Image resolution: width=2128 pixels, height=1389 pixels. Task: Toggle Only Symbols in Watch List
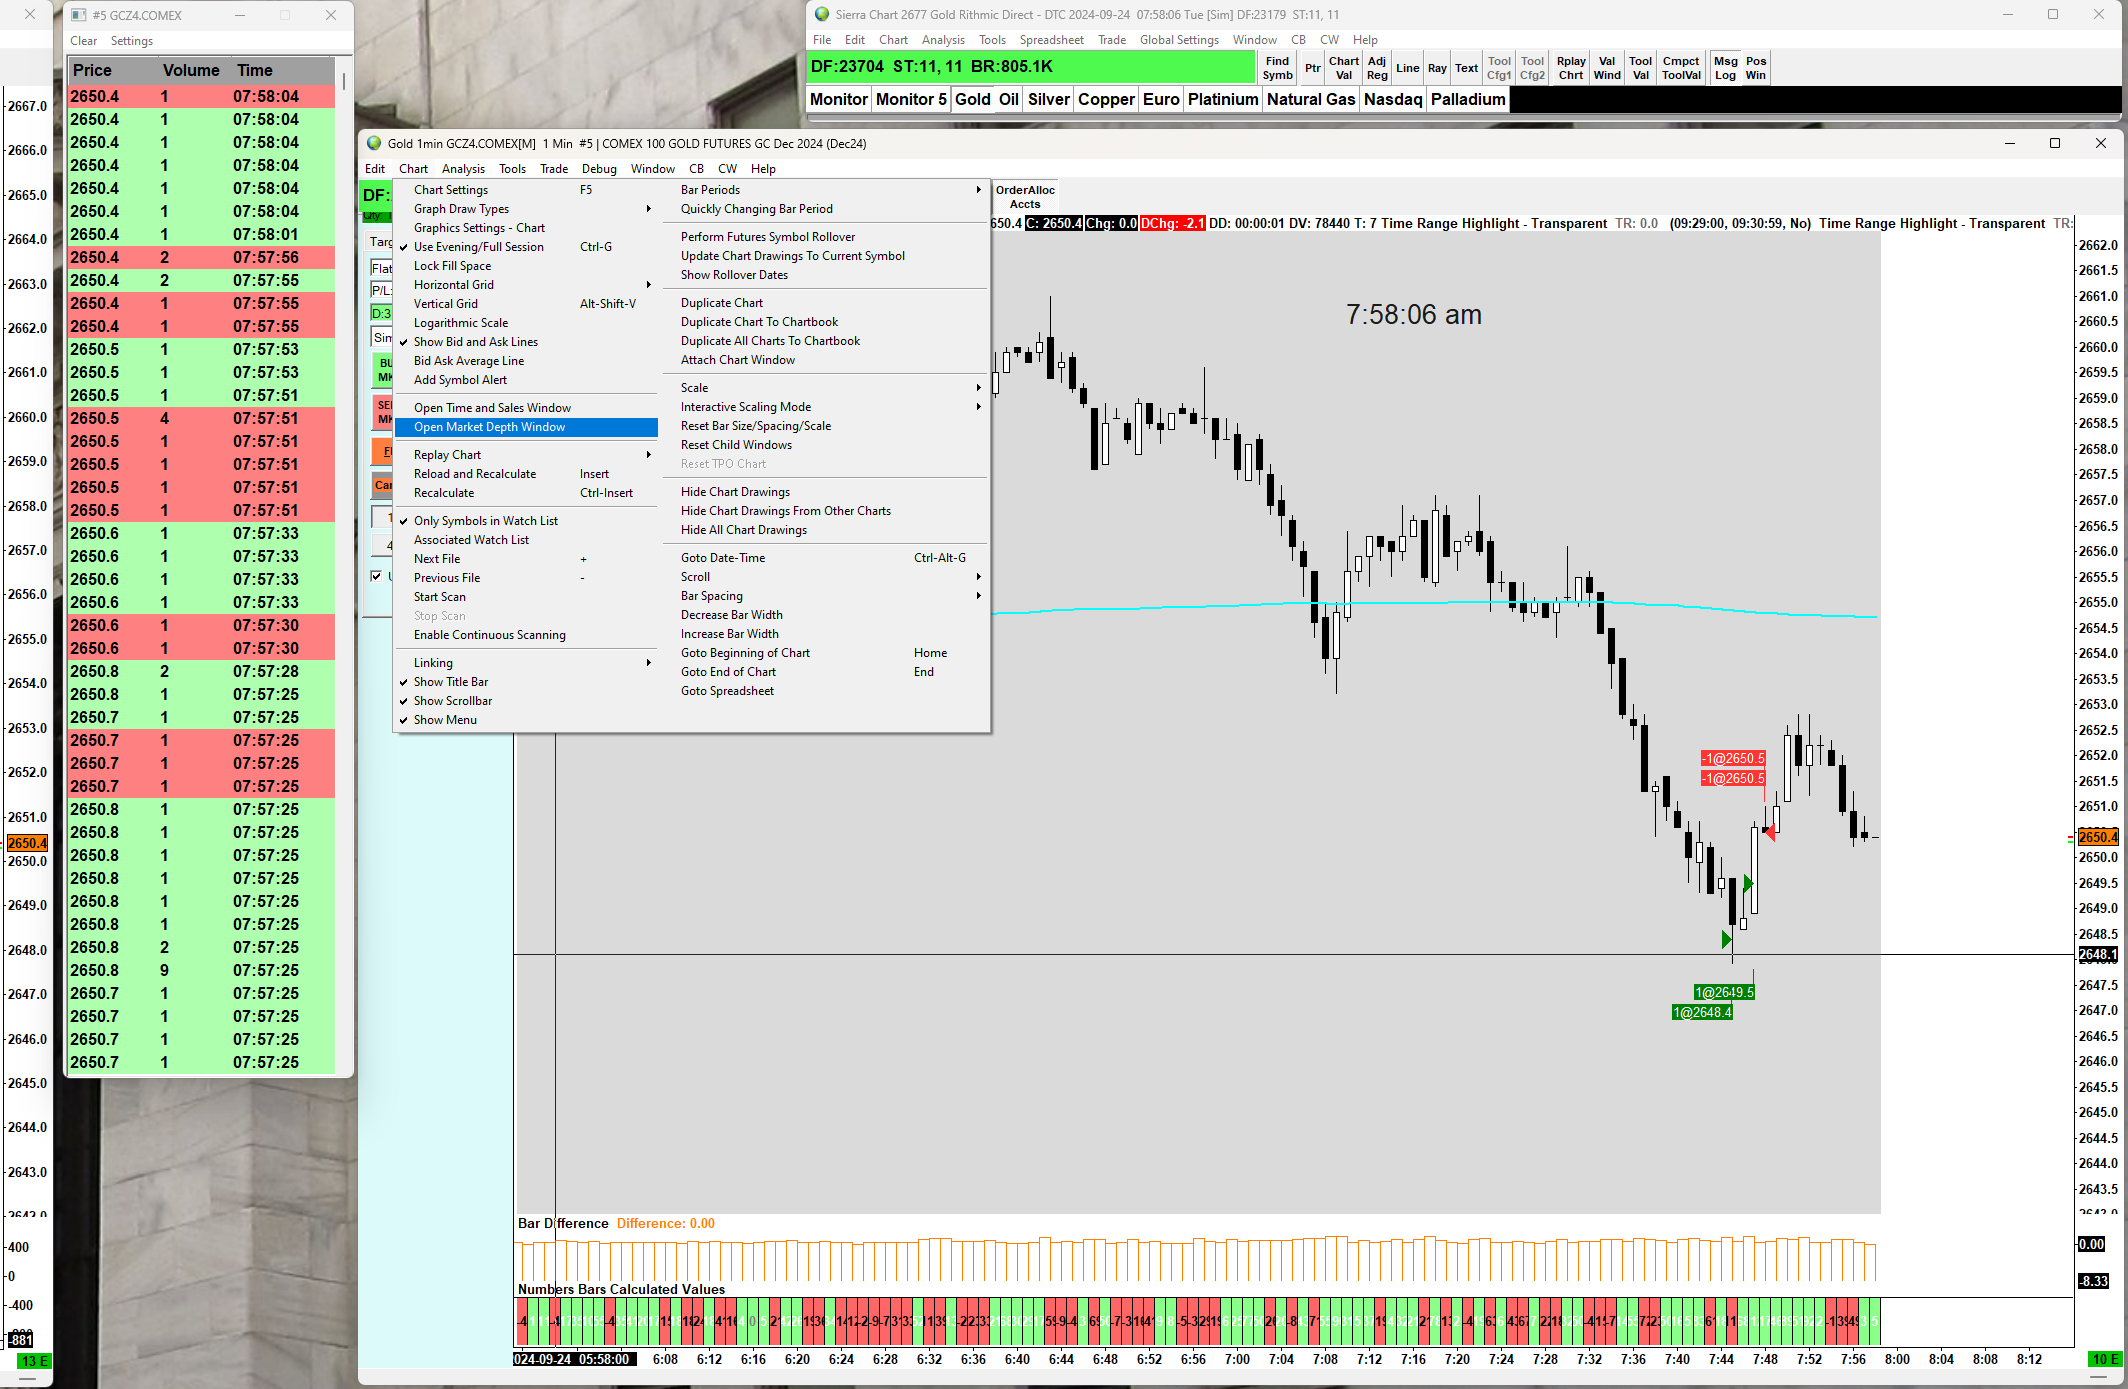point(486,521)
